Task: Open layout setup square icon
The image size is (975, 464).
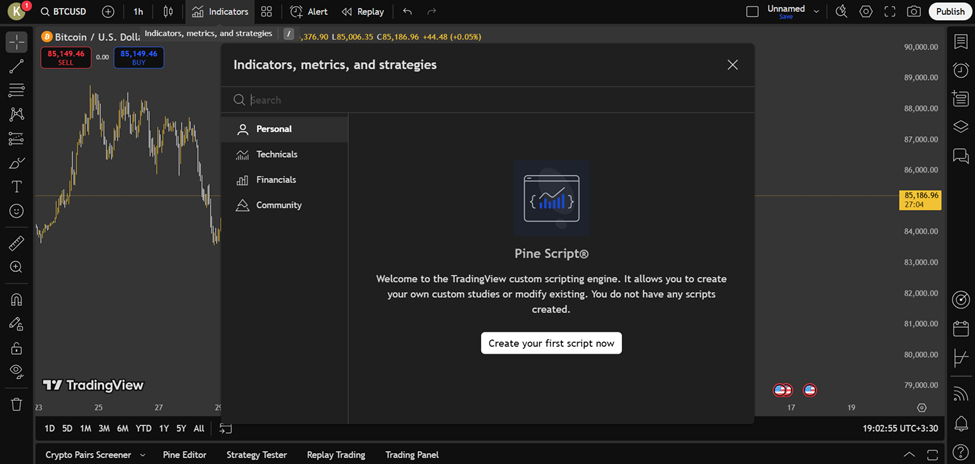Action: pyautogui.click(x=752, y=12)
